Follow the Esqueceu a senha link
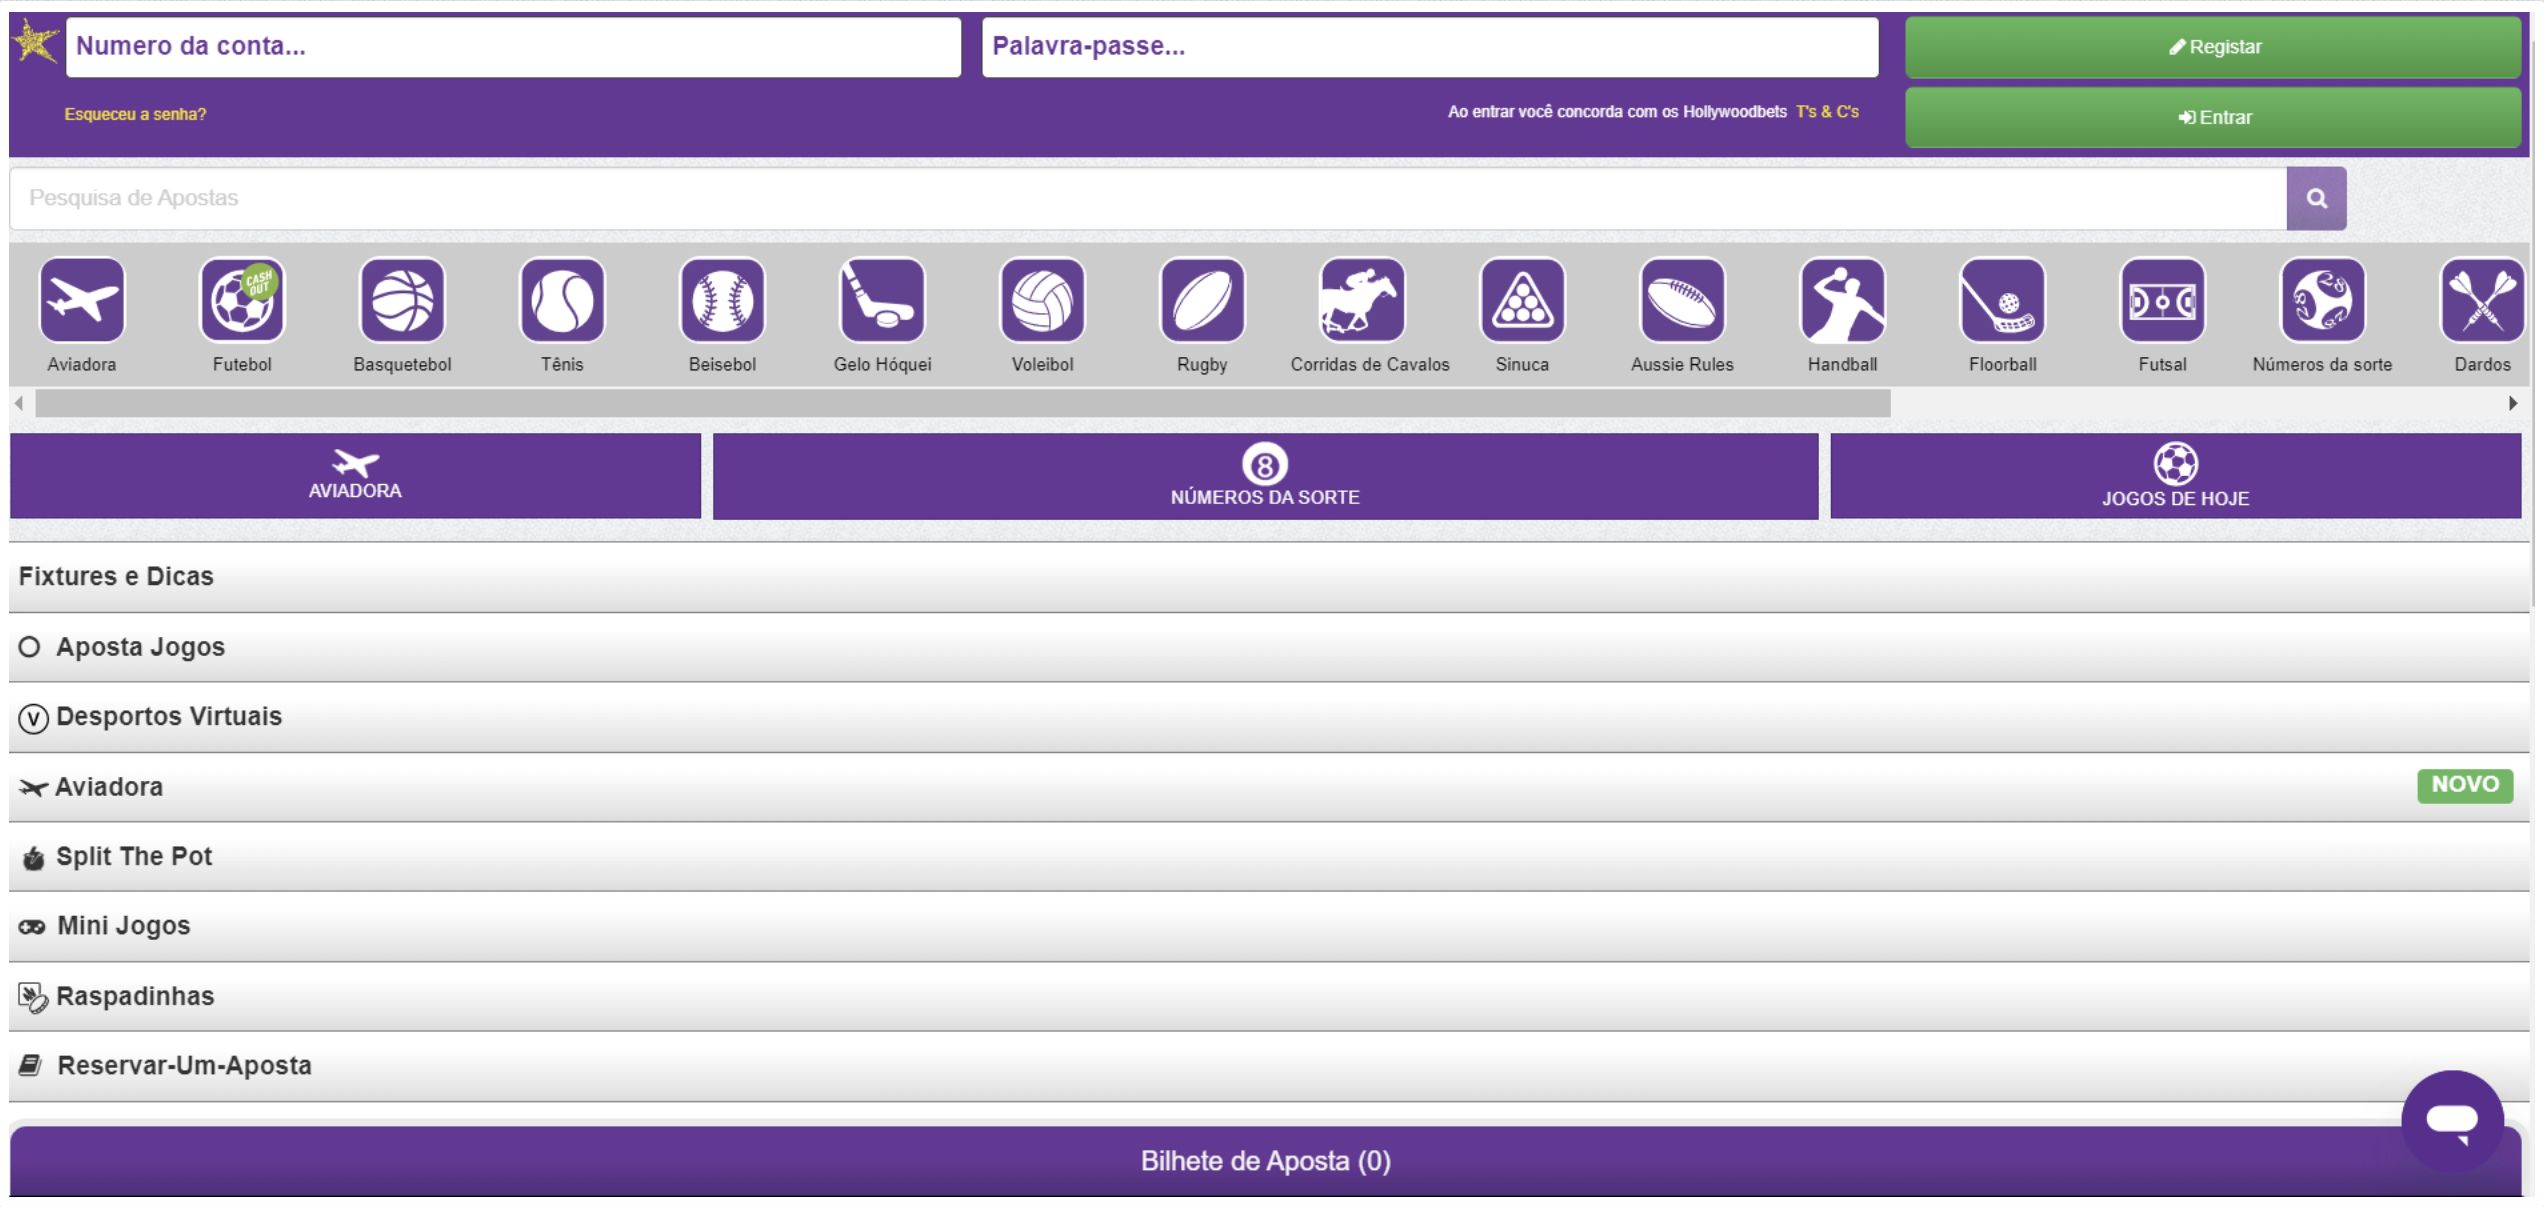2544x1207 pixels. pos(135,114)
